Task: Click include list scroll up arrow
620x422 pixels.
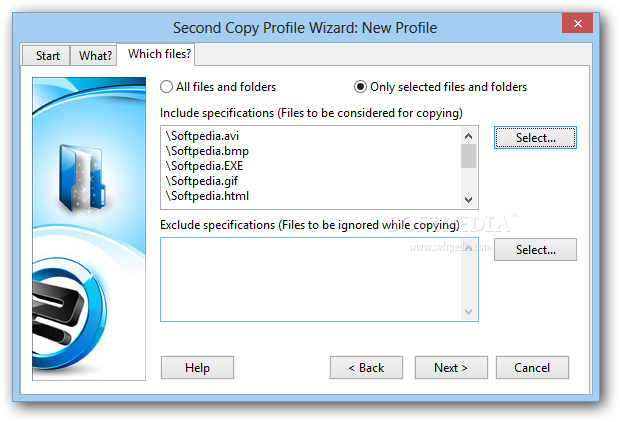Action: [469, 136]
